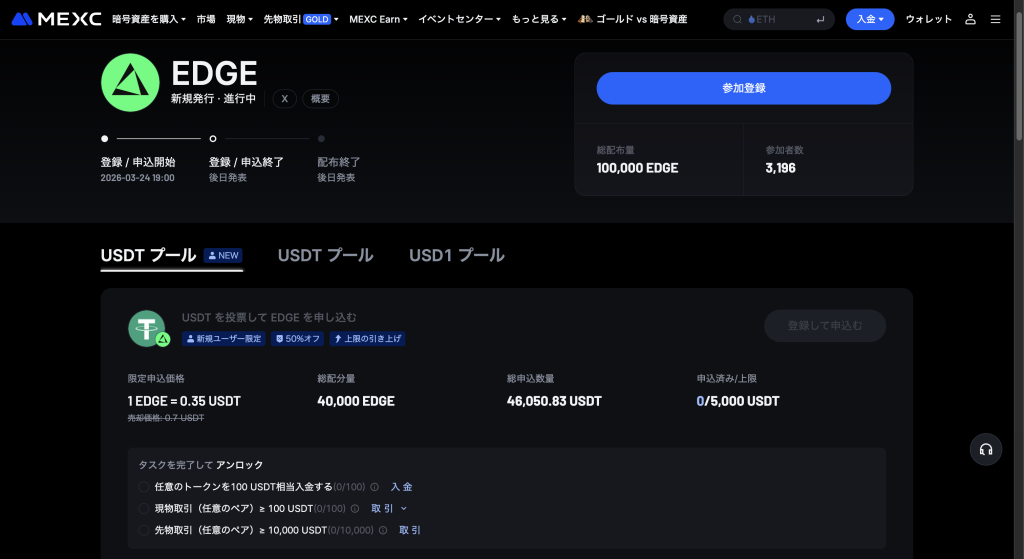Click info icon beside futures trade task
This screenshot has width=1024, height=559.
point(383,530)
